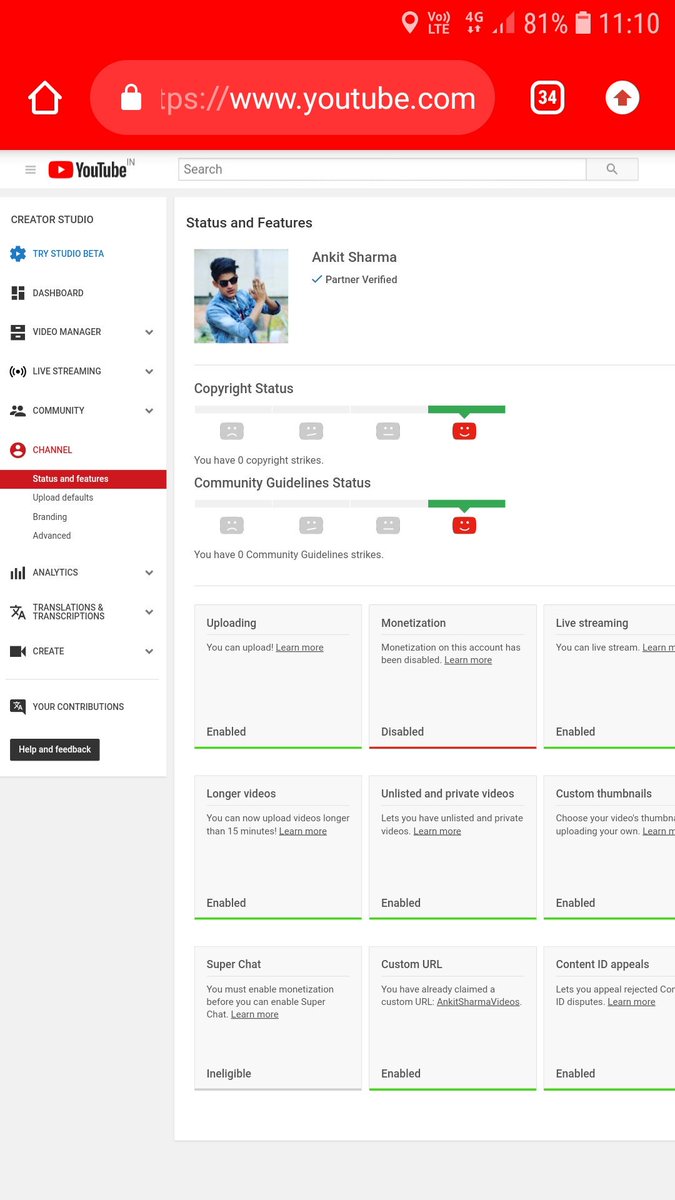The image size is (675, 1200).
Task: Click the 'You have 0 copyright strikes.' text
Action: (x=259, y=461)
